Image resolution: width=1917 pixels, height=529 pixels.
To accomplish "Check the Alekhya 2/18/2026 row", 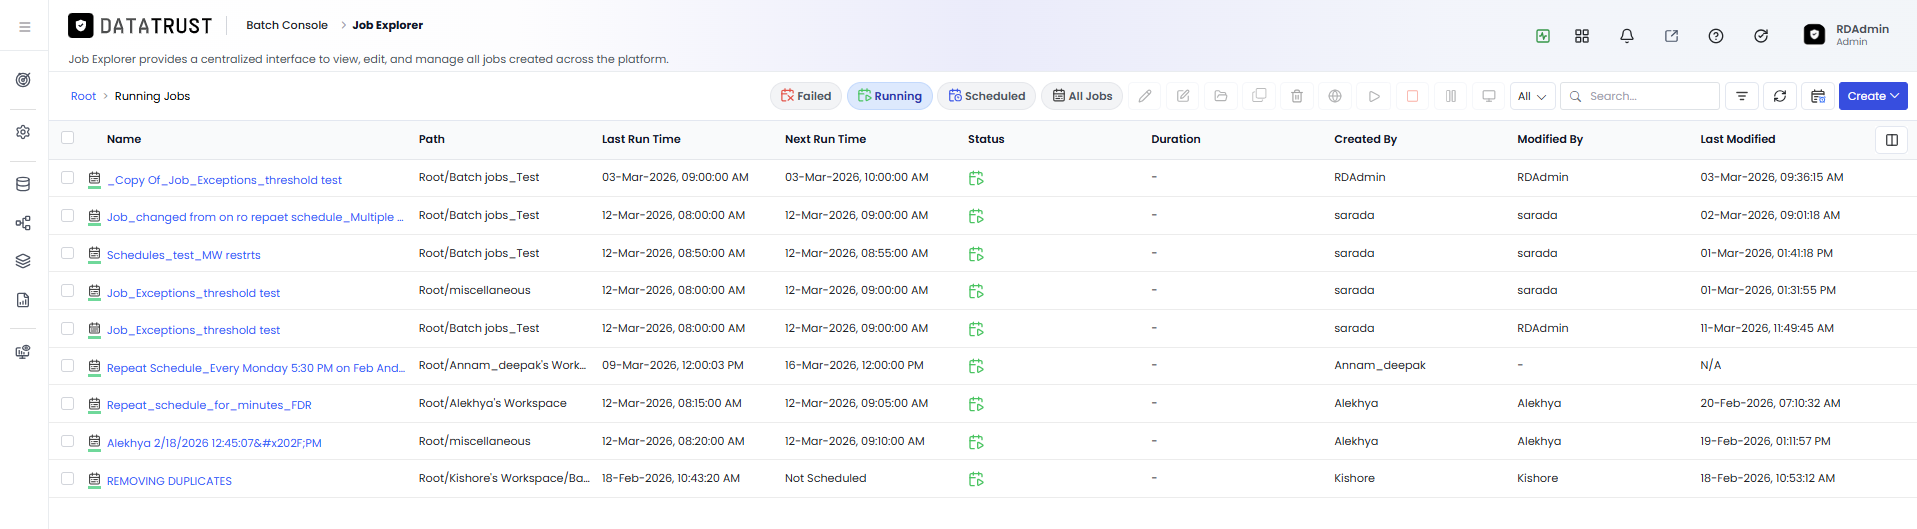I will coord(68,441).
